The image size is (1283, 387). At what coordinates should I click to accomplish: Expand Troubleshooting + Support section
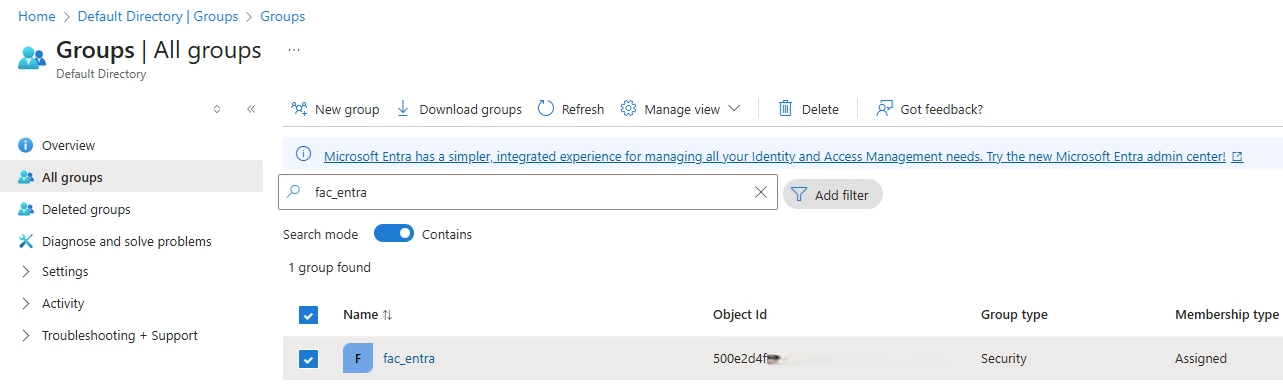pos(26,336)
